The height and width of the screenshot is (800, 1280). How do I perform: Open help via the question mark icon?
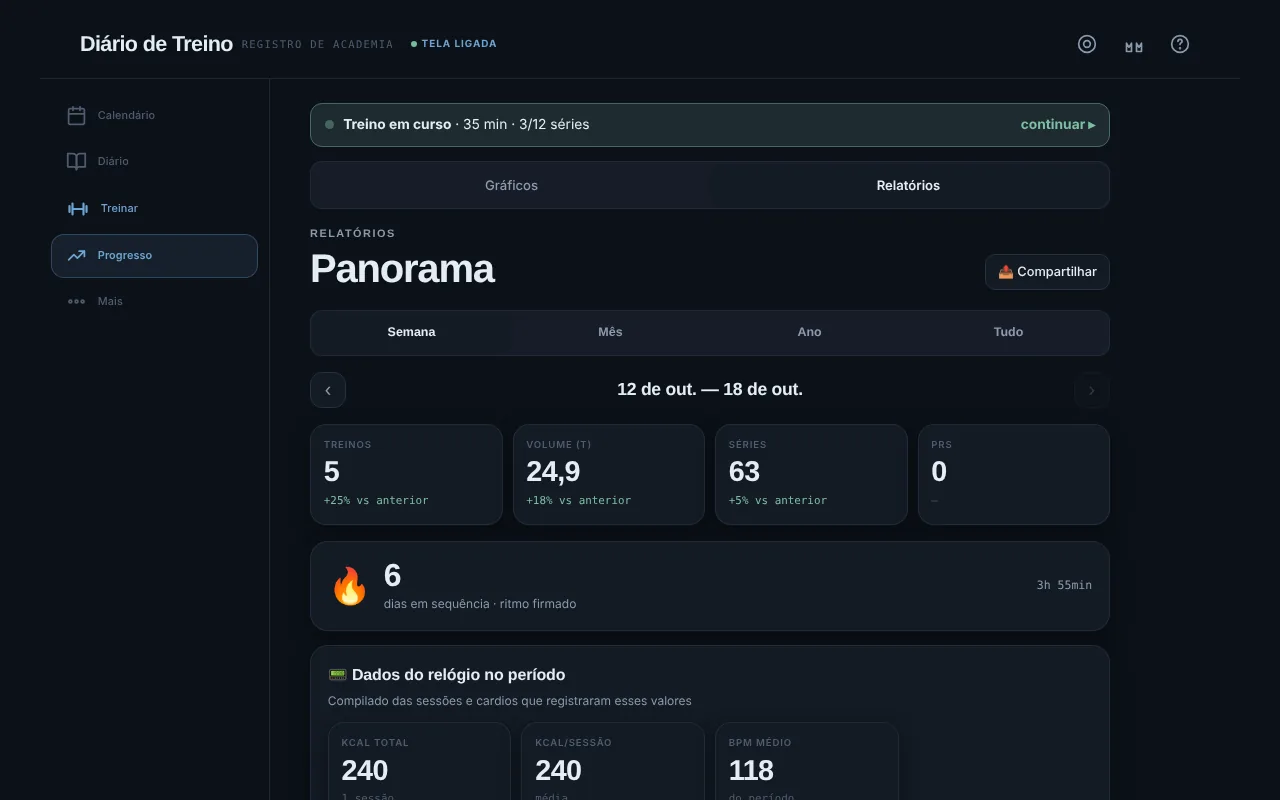click(1180, 44)
